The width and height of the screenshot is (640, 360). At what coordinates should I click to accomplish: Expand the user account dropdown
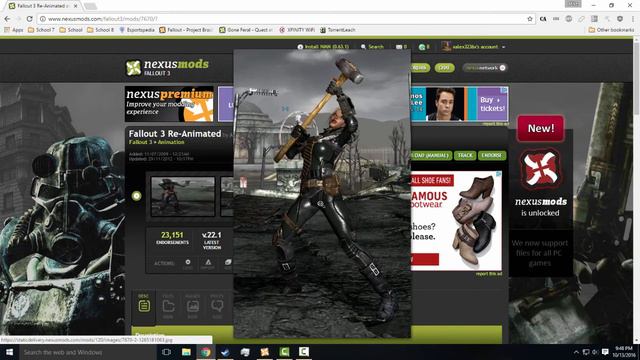tap(473, 47)
